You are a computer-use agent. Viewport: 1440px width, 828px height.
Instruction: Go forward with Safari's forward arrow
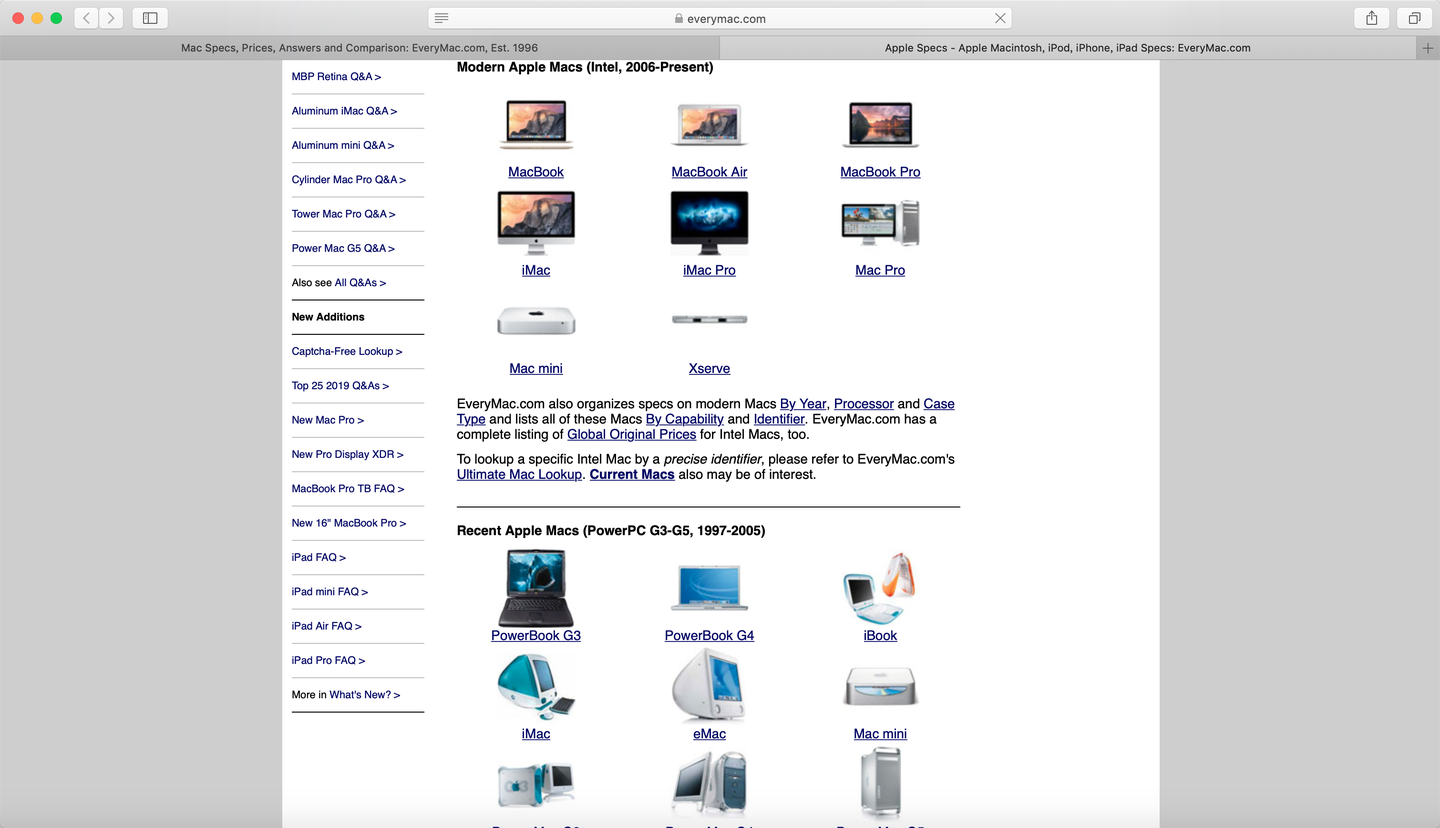point(111,18)
